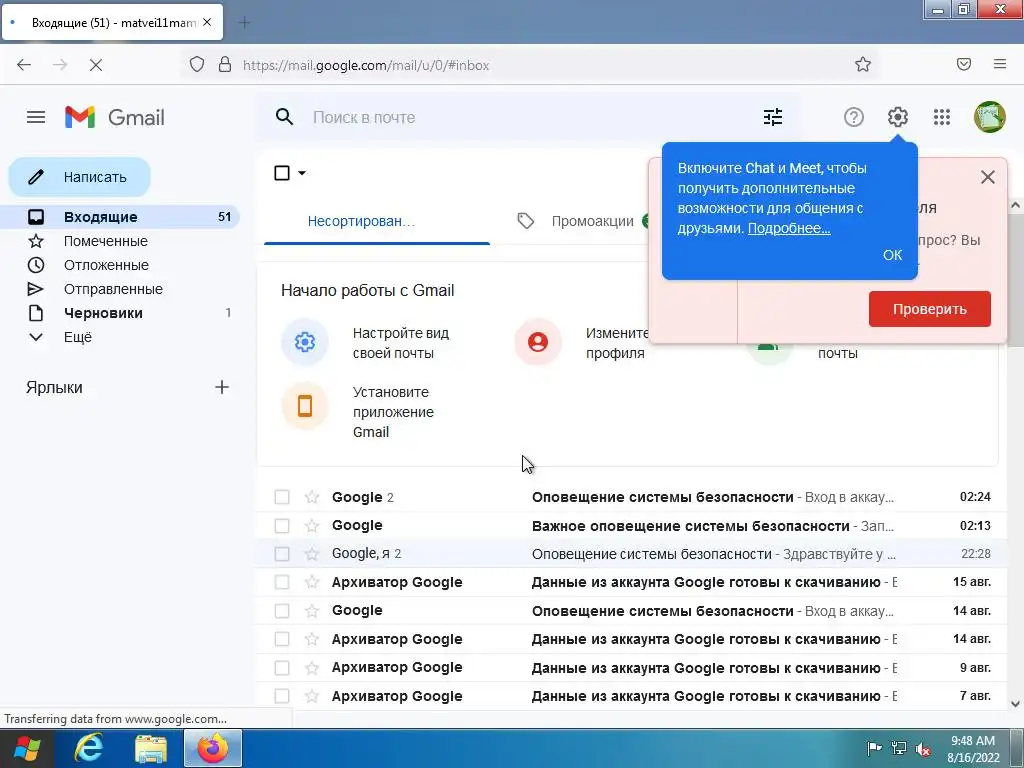Follow the 'Подробнее…' link
Viewport: 1024px width, 768px height.
pos(789,228)
